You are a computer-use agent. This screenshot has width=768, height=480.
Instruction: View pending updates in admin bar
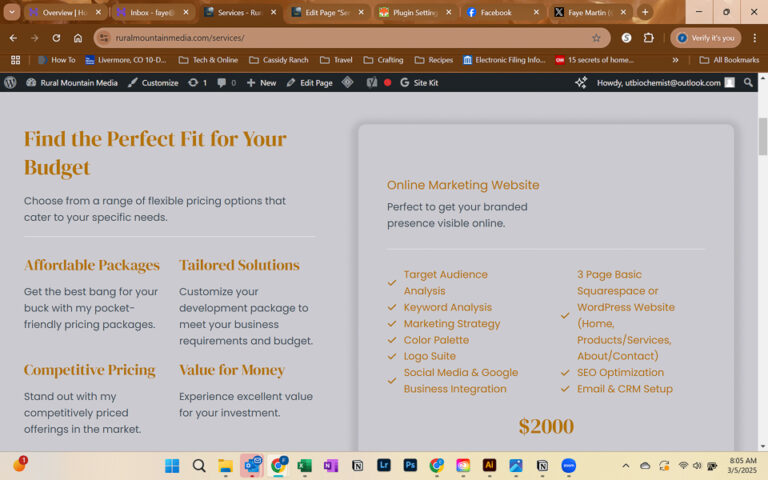pos(197,83)
